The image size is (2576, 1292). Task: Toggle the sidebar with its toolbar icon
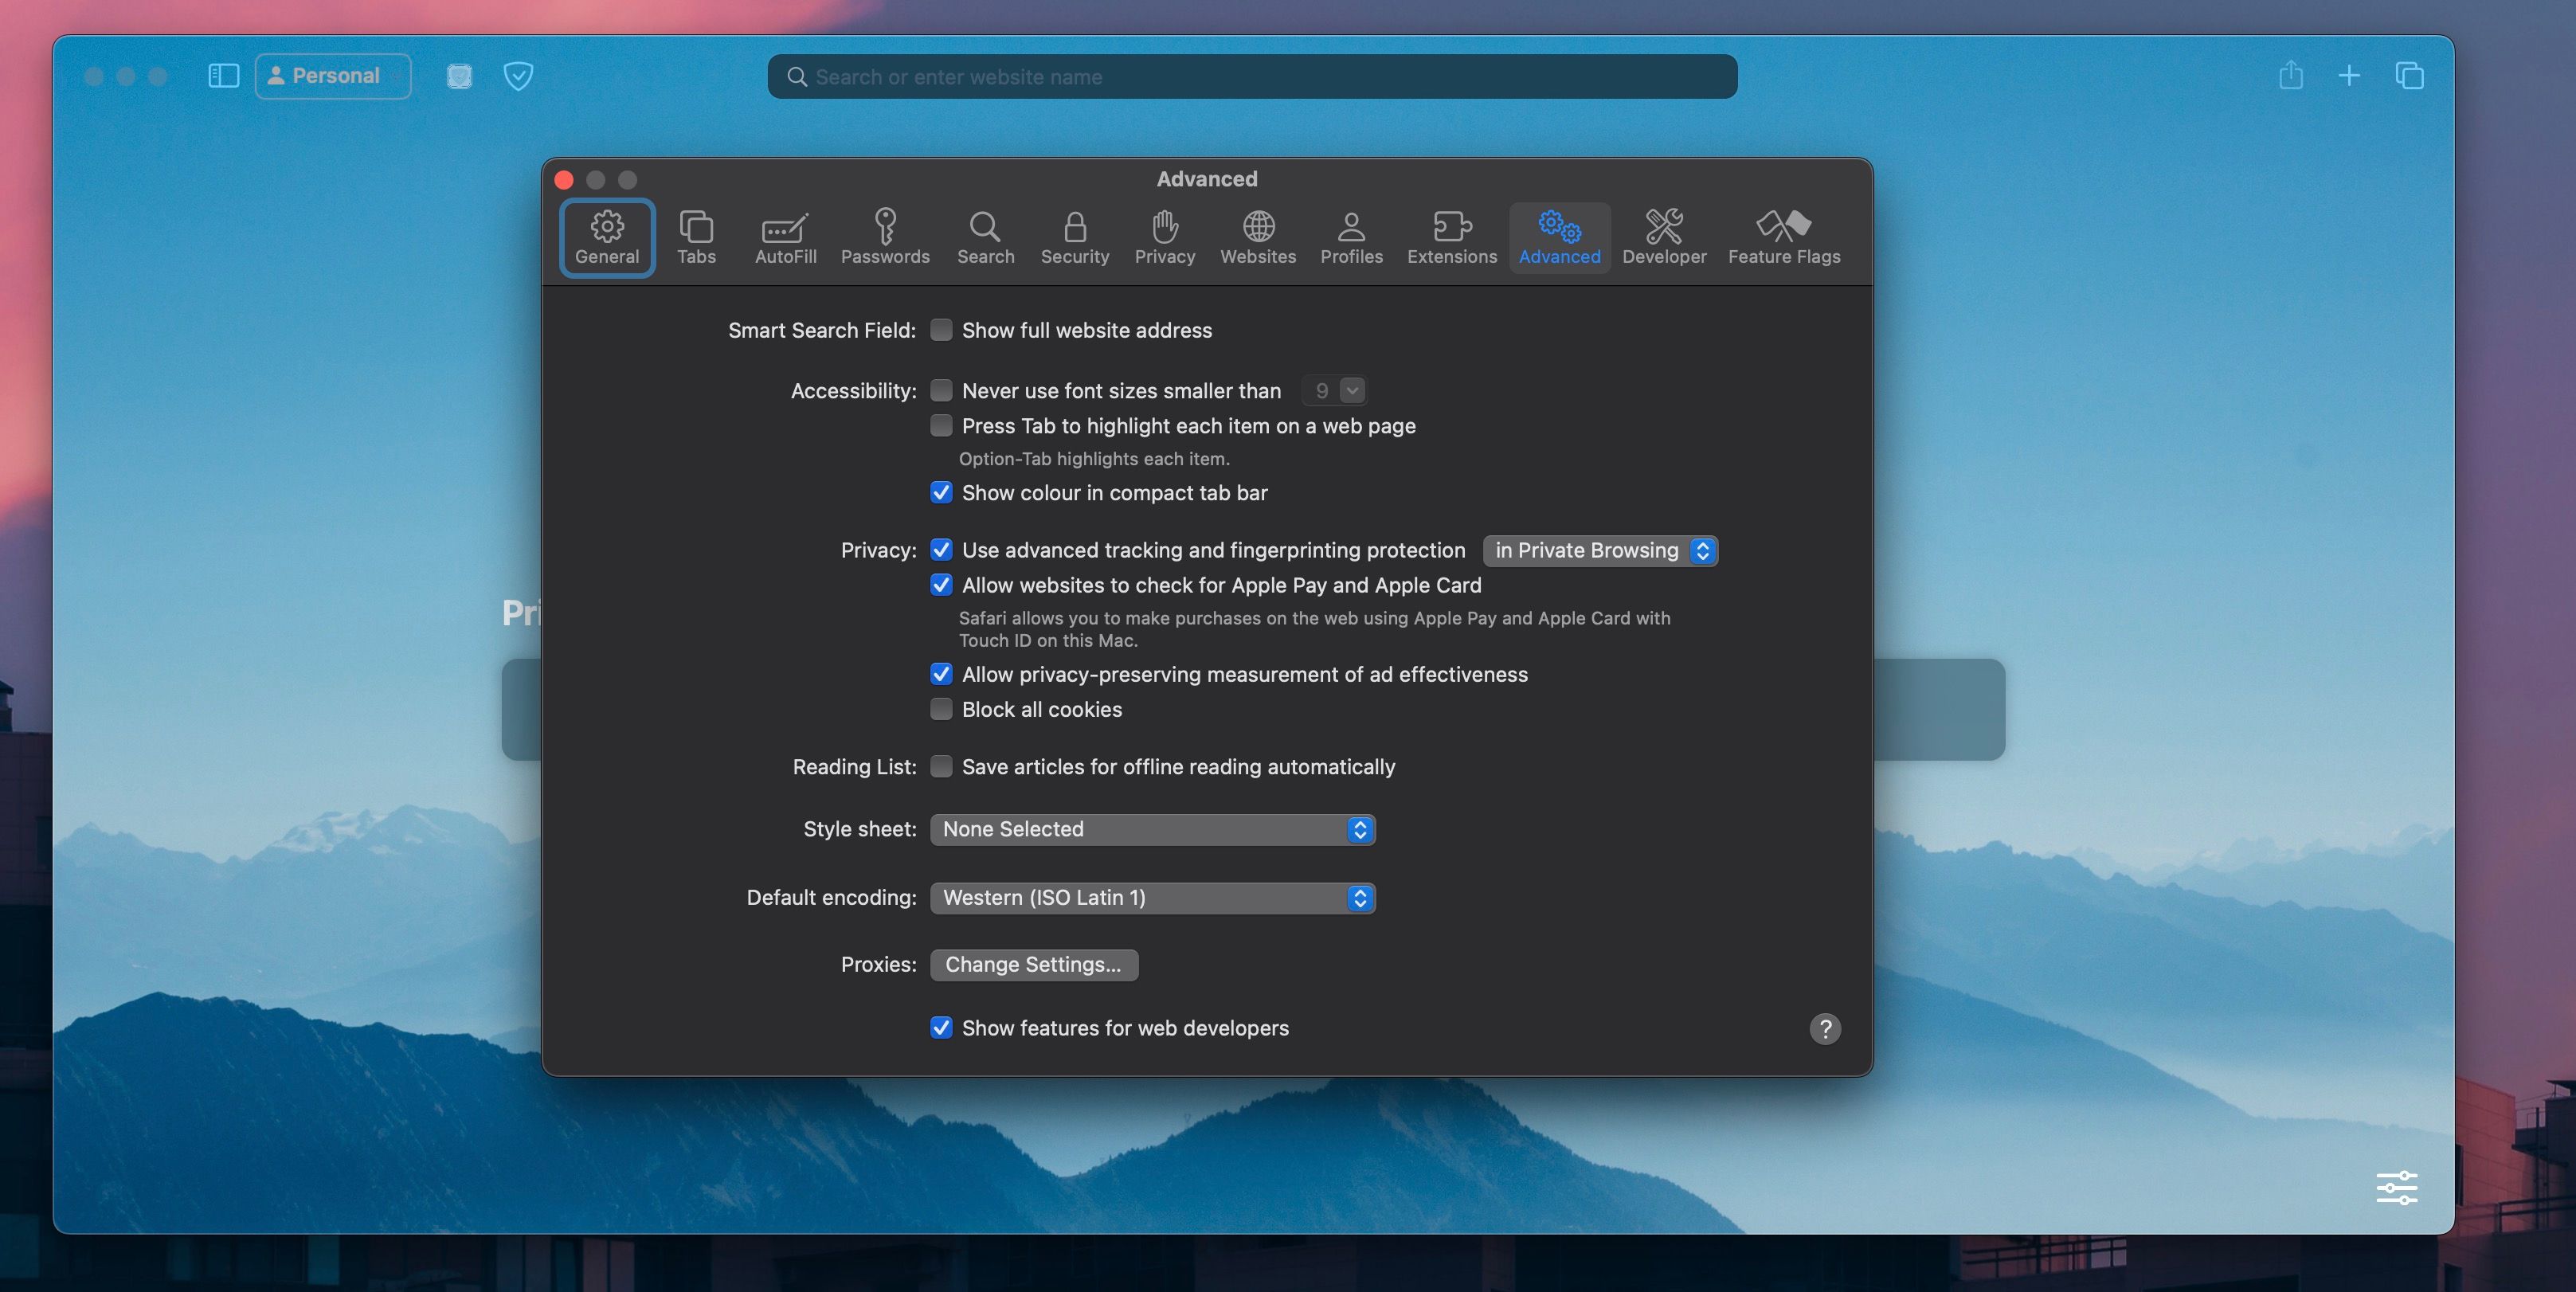(223, 76)
